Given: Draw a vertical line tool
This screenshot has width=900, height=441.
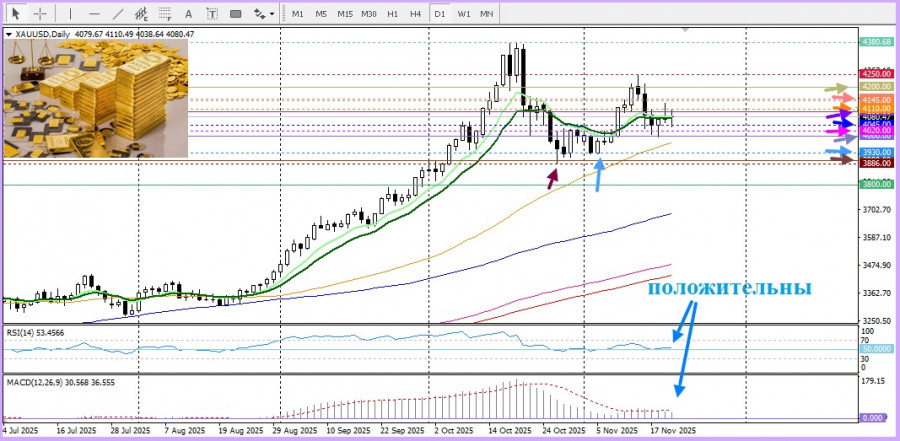Looking at the screenshot, I should coord(69,14).
